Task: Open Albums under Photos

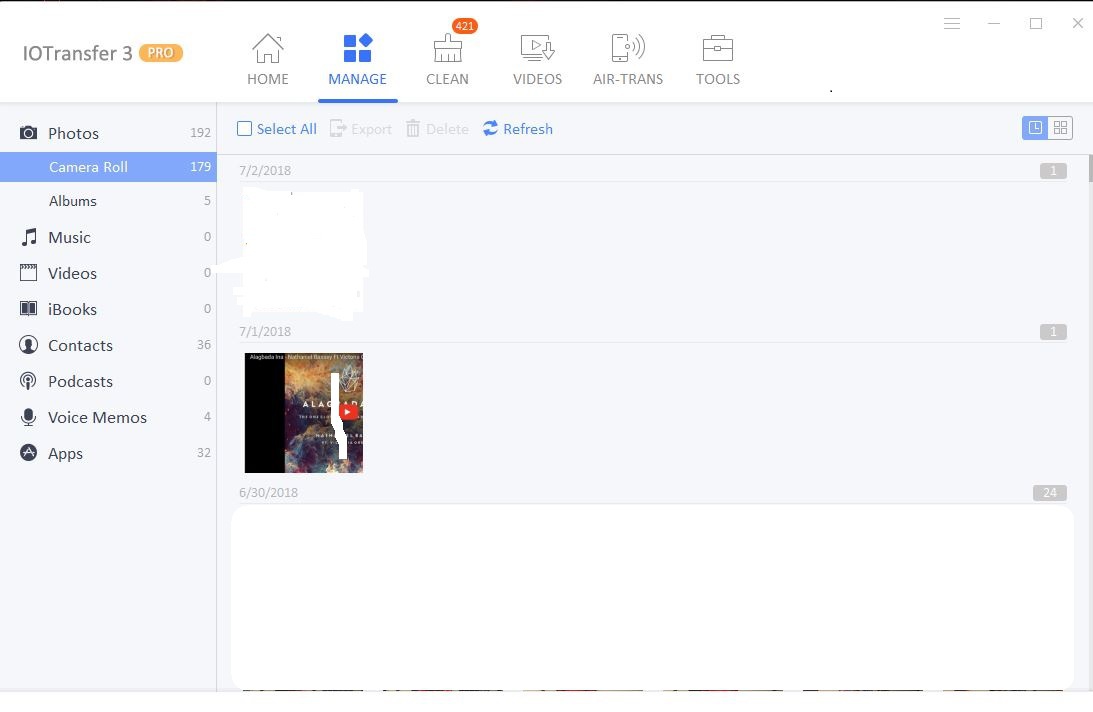Action: click(73, 201)
